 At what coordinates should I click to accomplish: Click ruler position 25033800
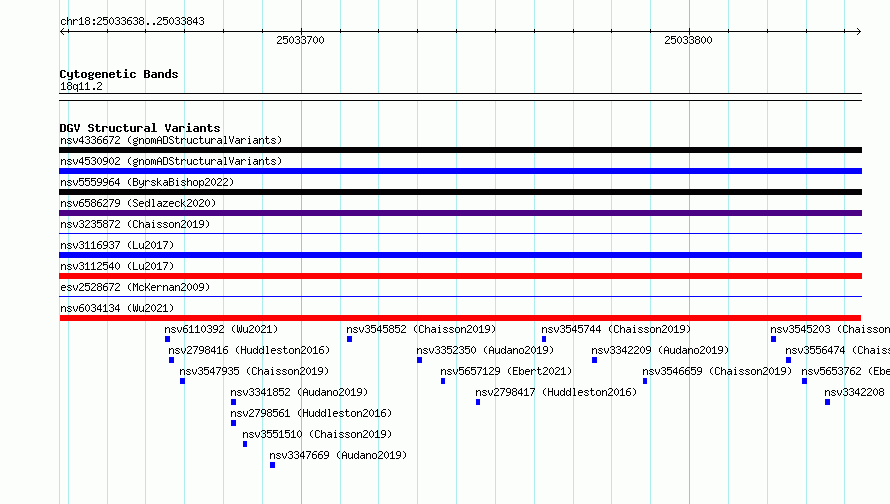click(688, 40)
